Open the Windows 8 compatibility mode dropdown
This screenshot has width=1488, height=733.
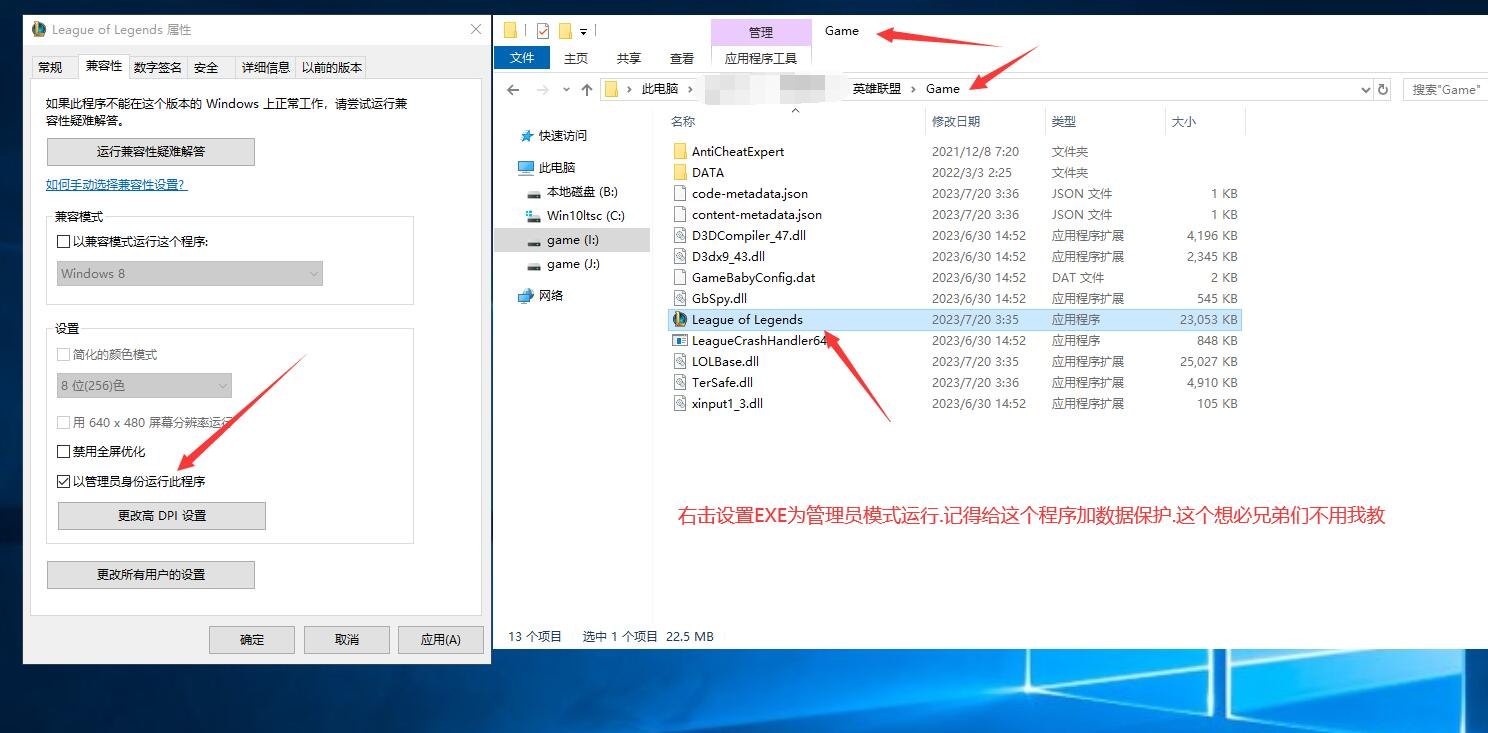[190, 273]
